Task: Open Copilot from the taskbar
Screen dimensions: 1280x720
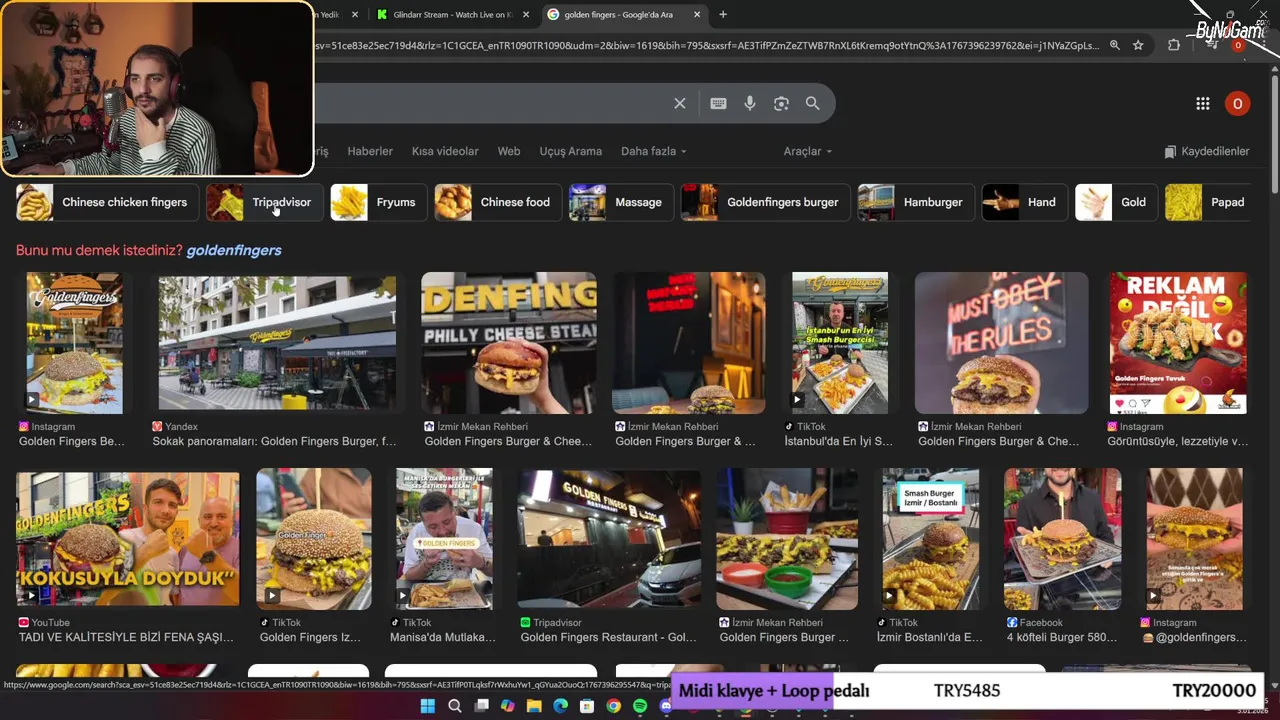Action: pyautogui.click(x=508, y=706)
